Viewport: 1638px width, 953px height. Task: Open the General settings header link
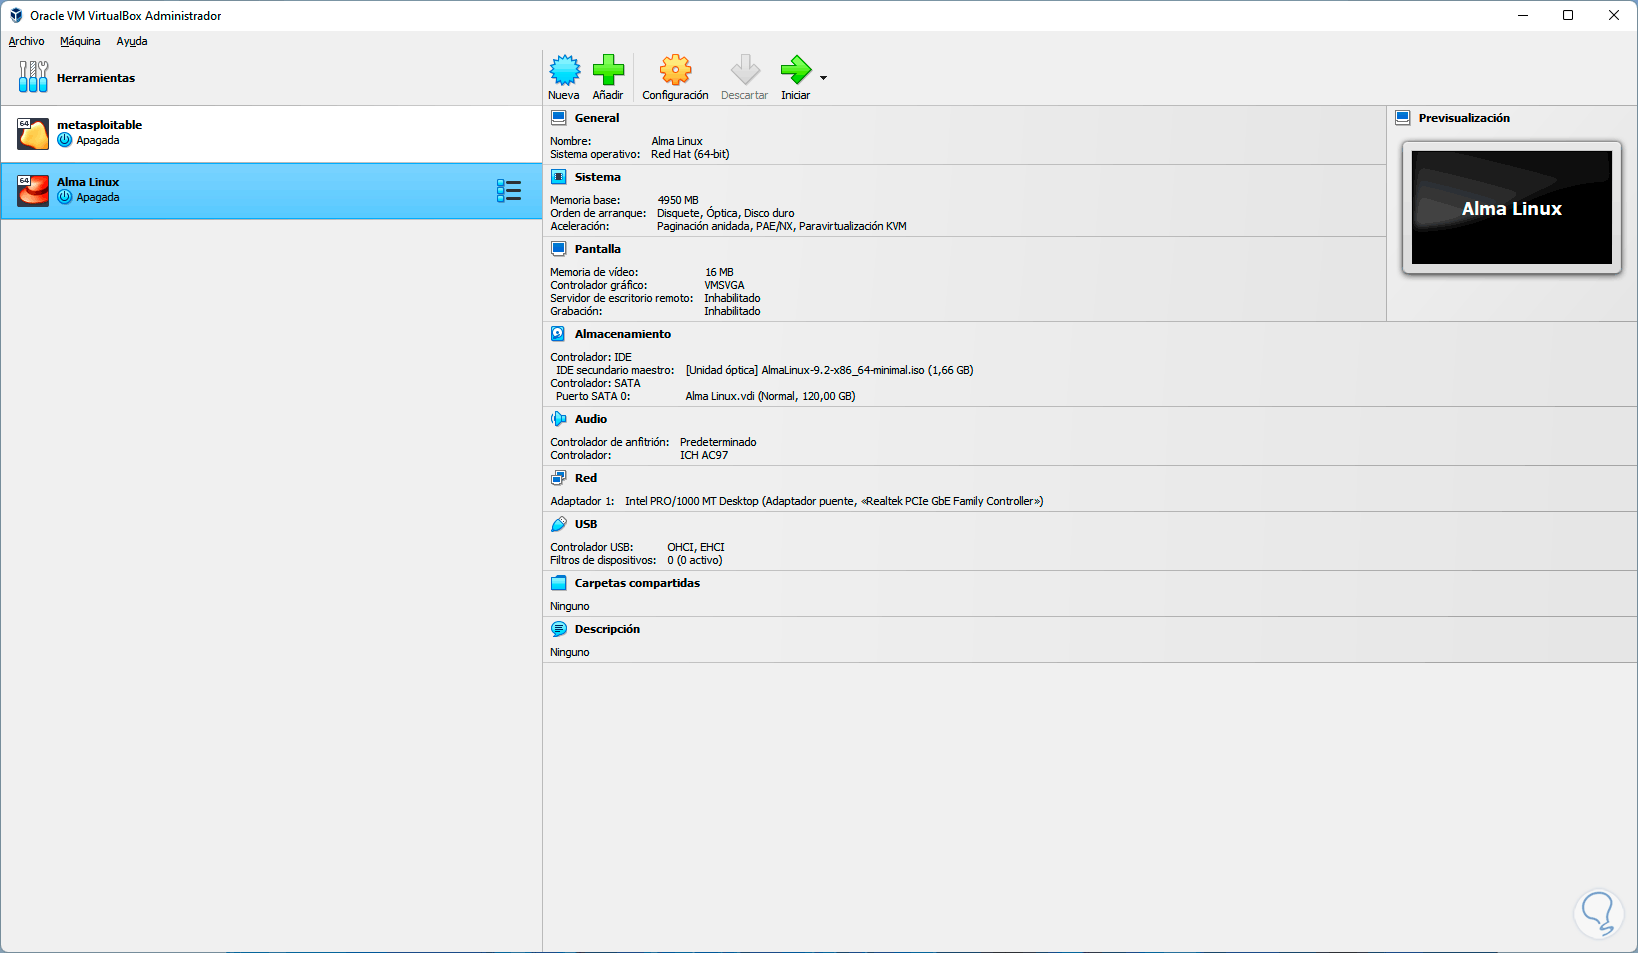point(597,118)
